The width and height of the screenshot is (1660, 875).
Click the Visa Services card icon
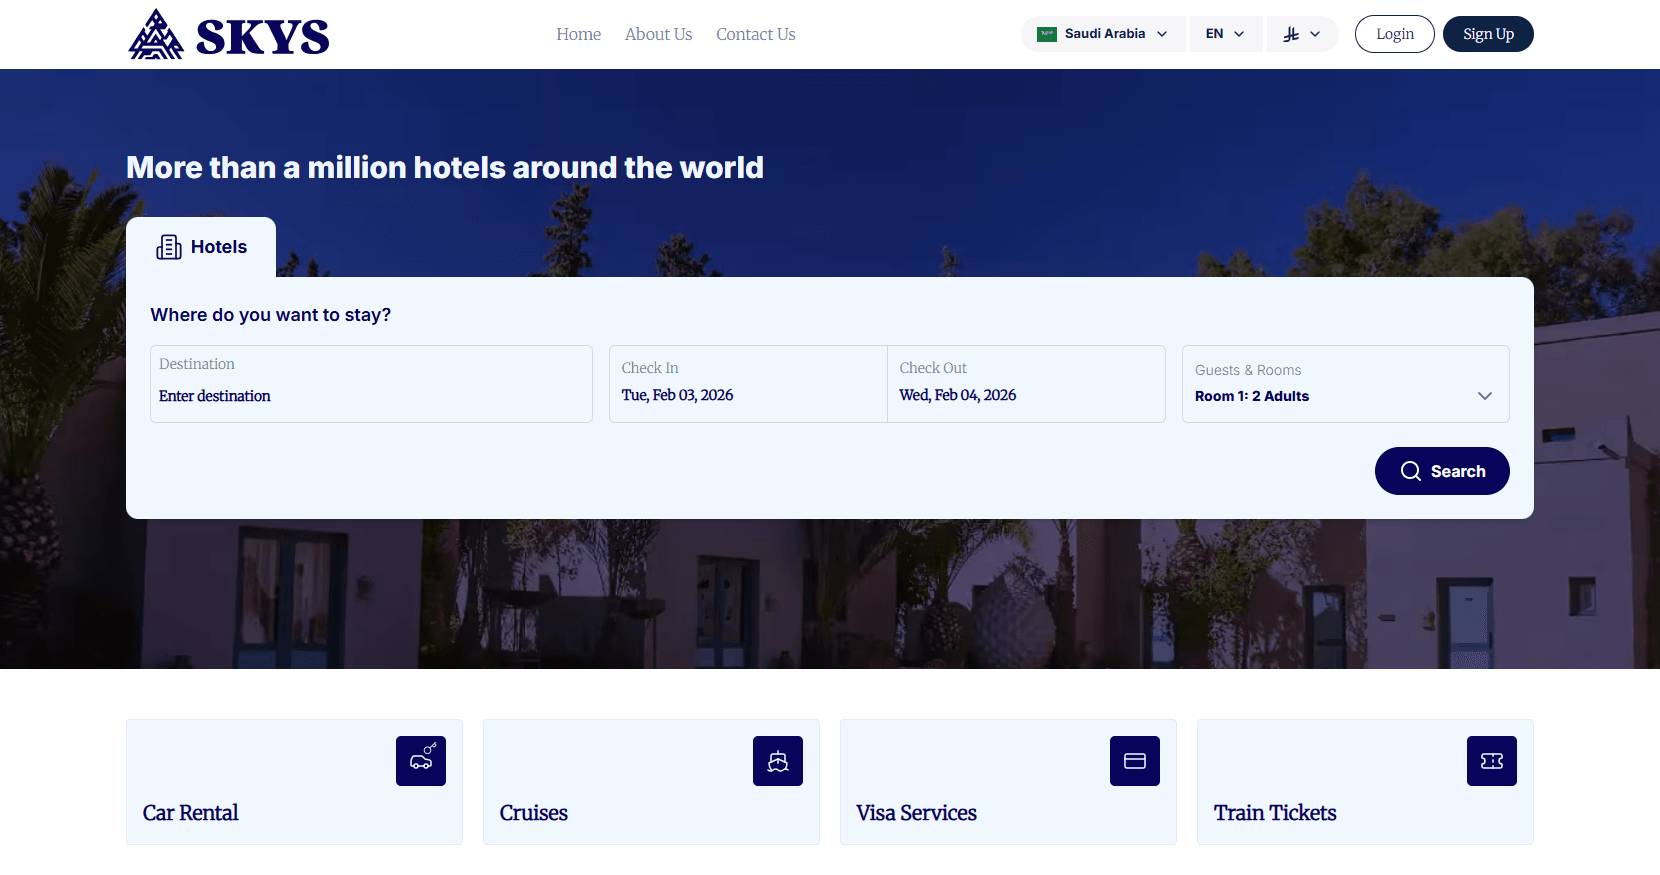1135,761
